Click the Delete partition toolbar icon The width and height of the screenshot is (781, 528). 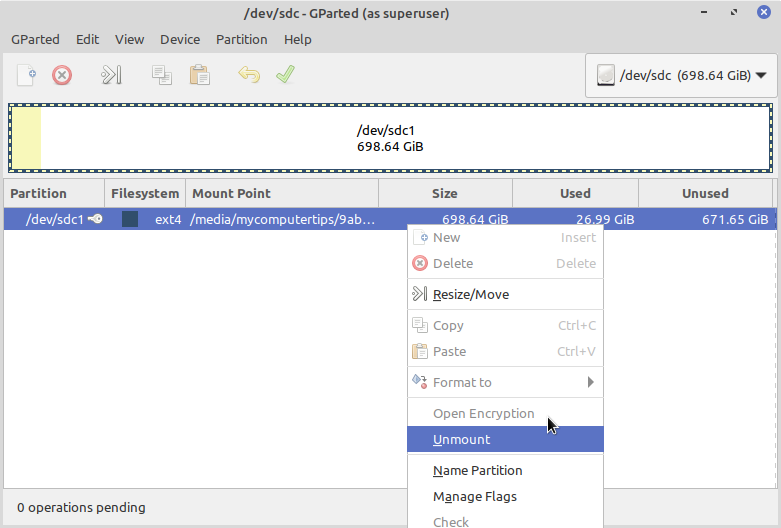(62, 75)
